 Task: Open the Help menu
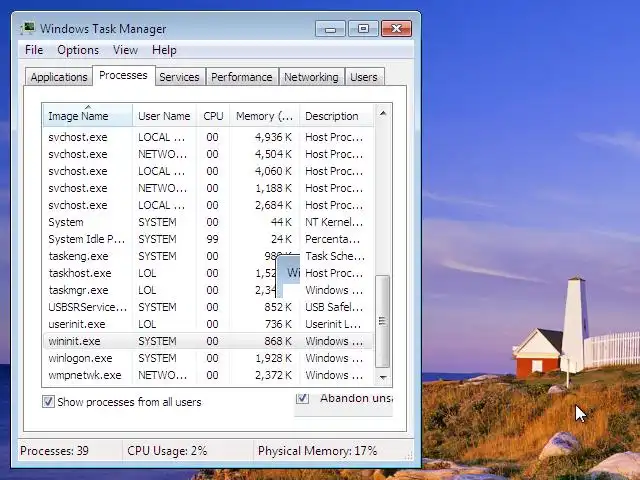coord(164,50)
